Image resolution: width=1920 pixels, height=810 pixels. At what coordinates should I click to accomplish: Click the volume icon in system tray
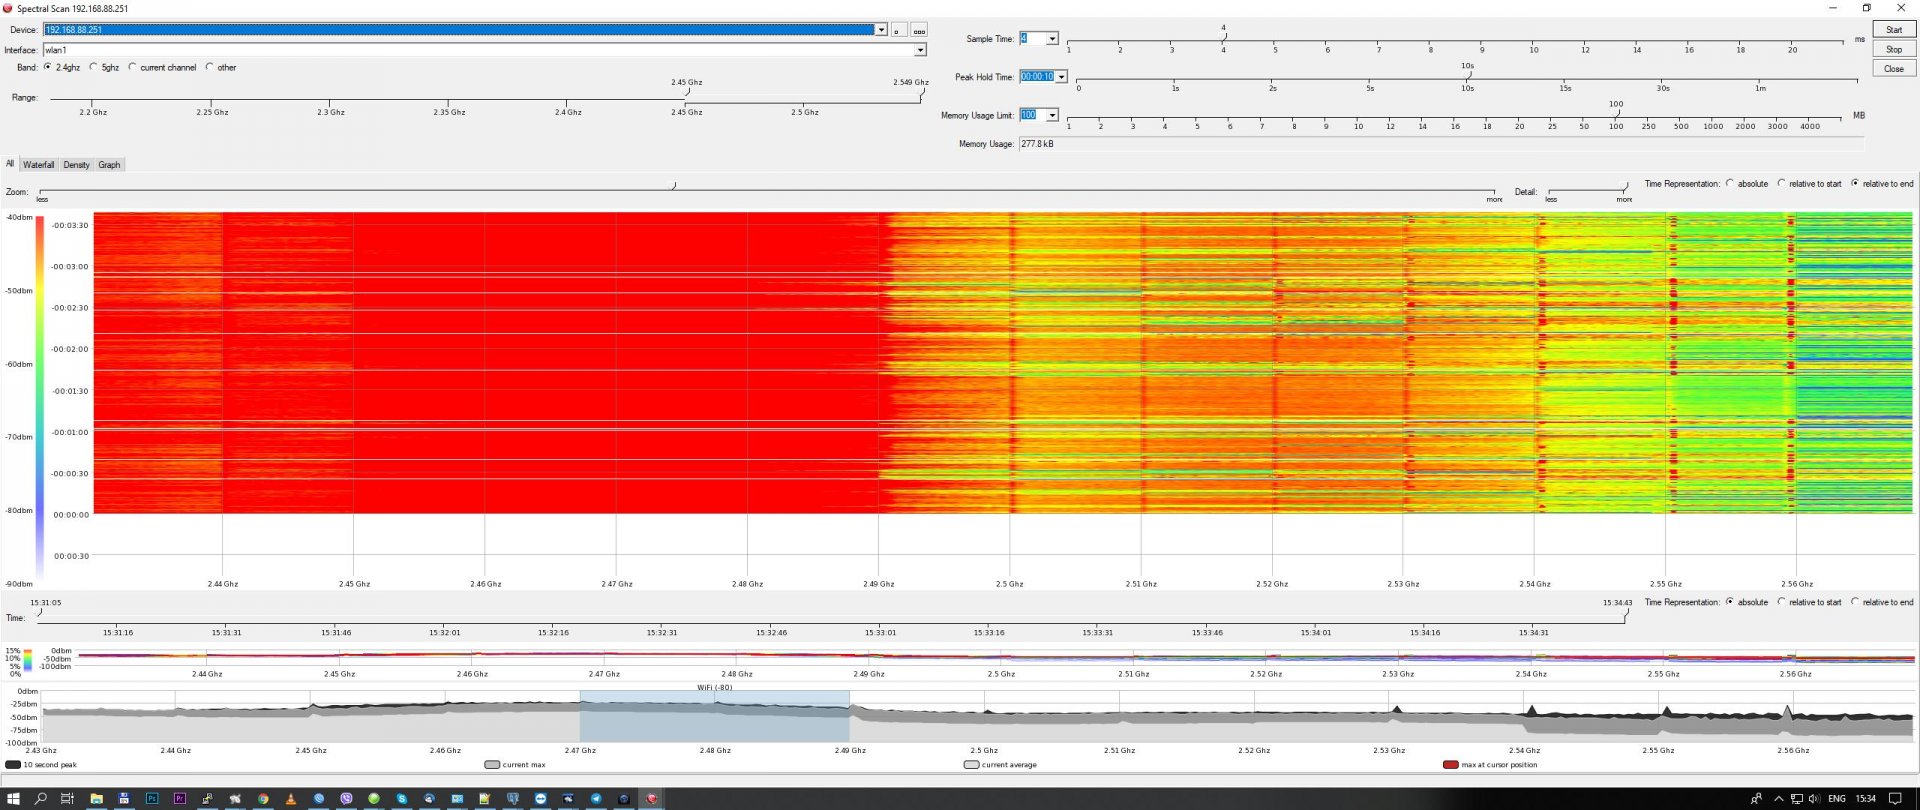(1814, 799)
